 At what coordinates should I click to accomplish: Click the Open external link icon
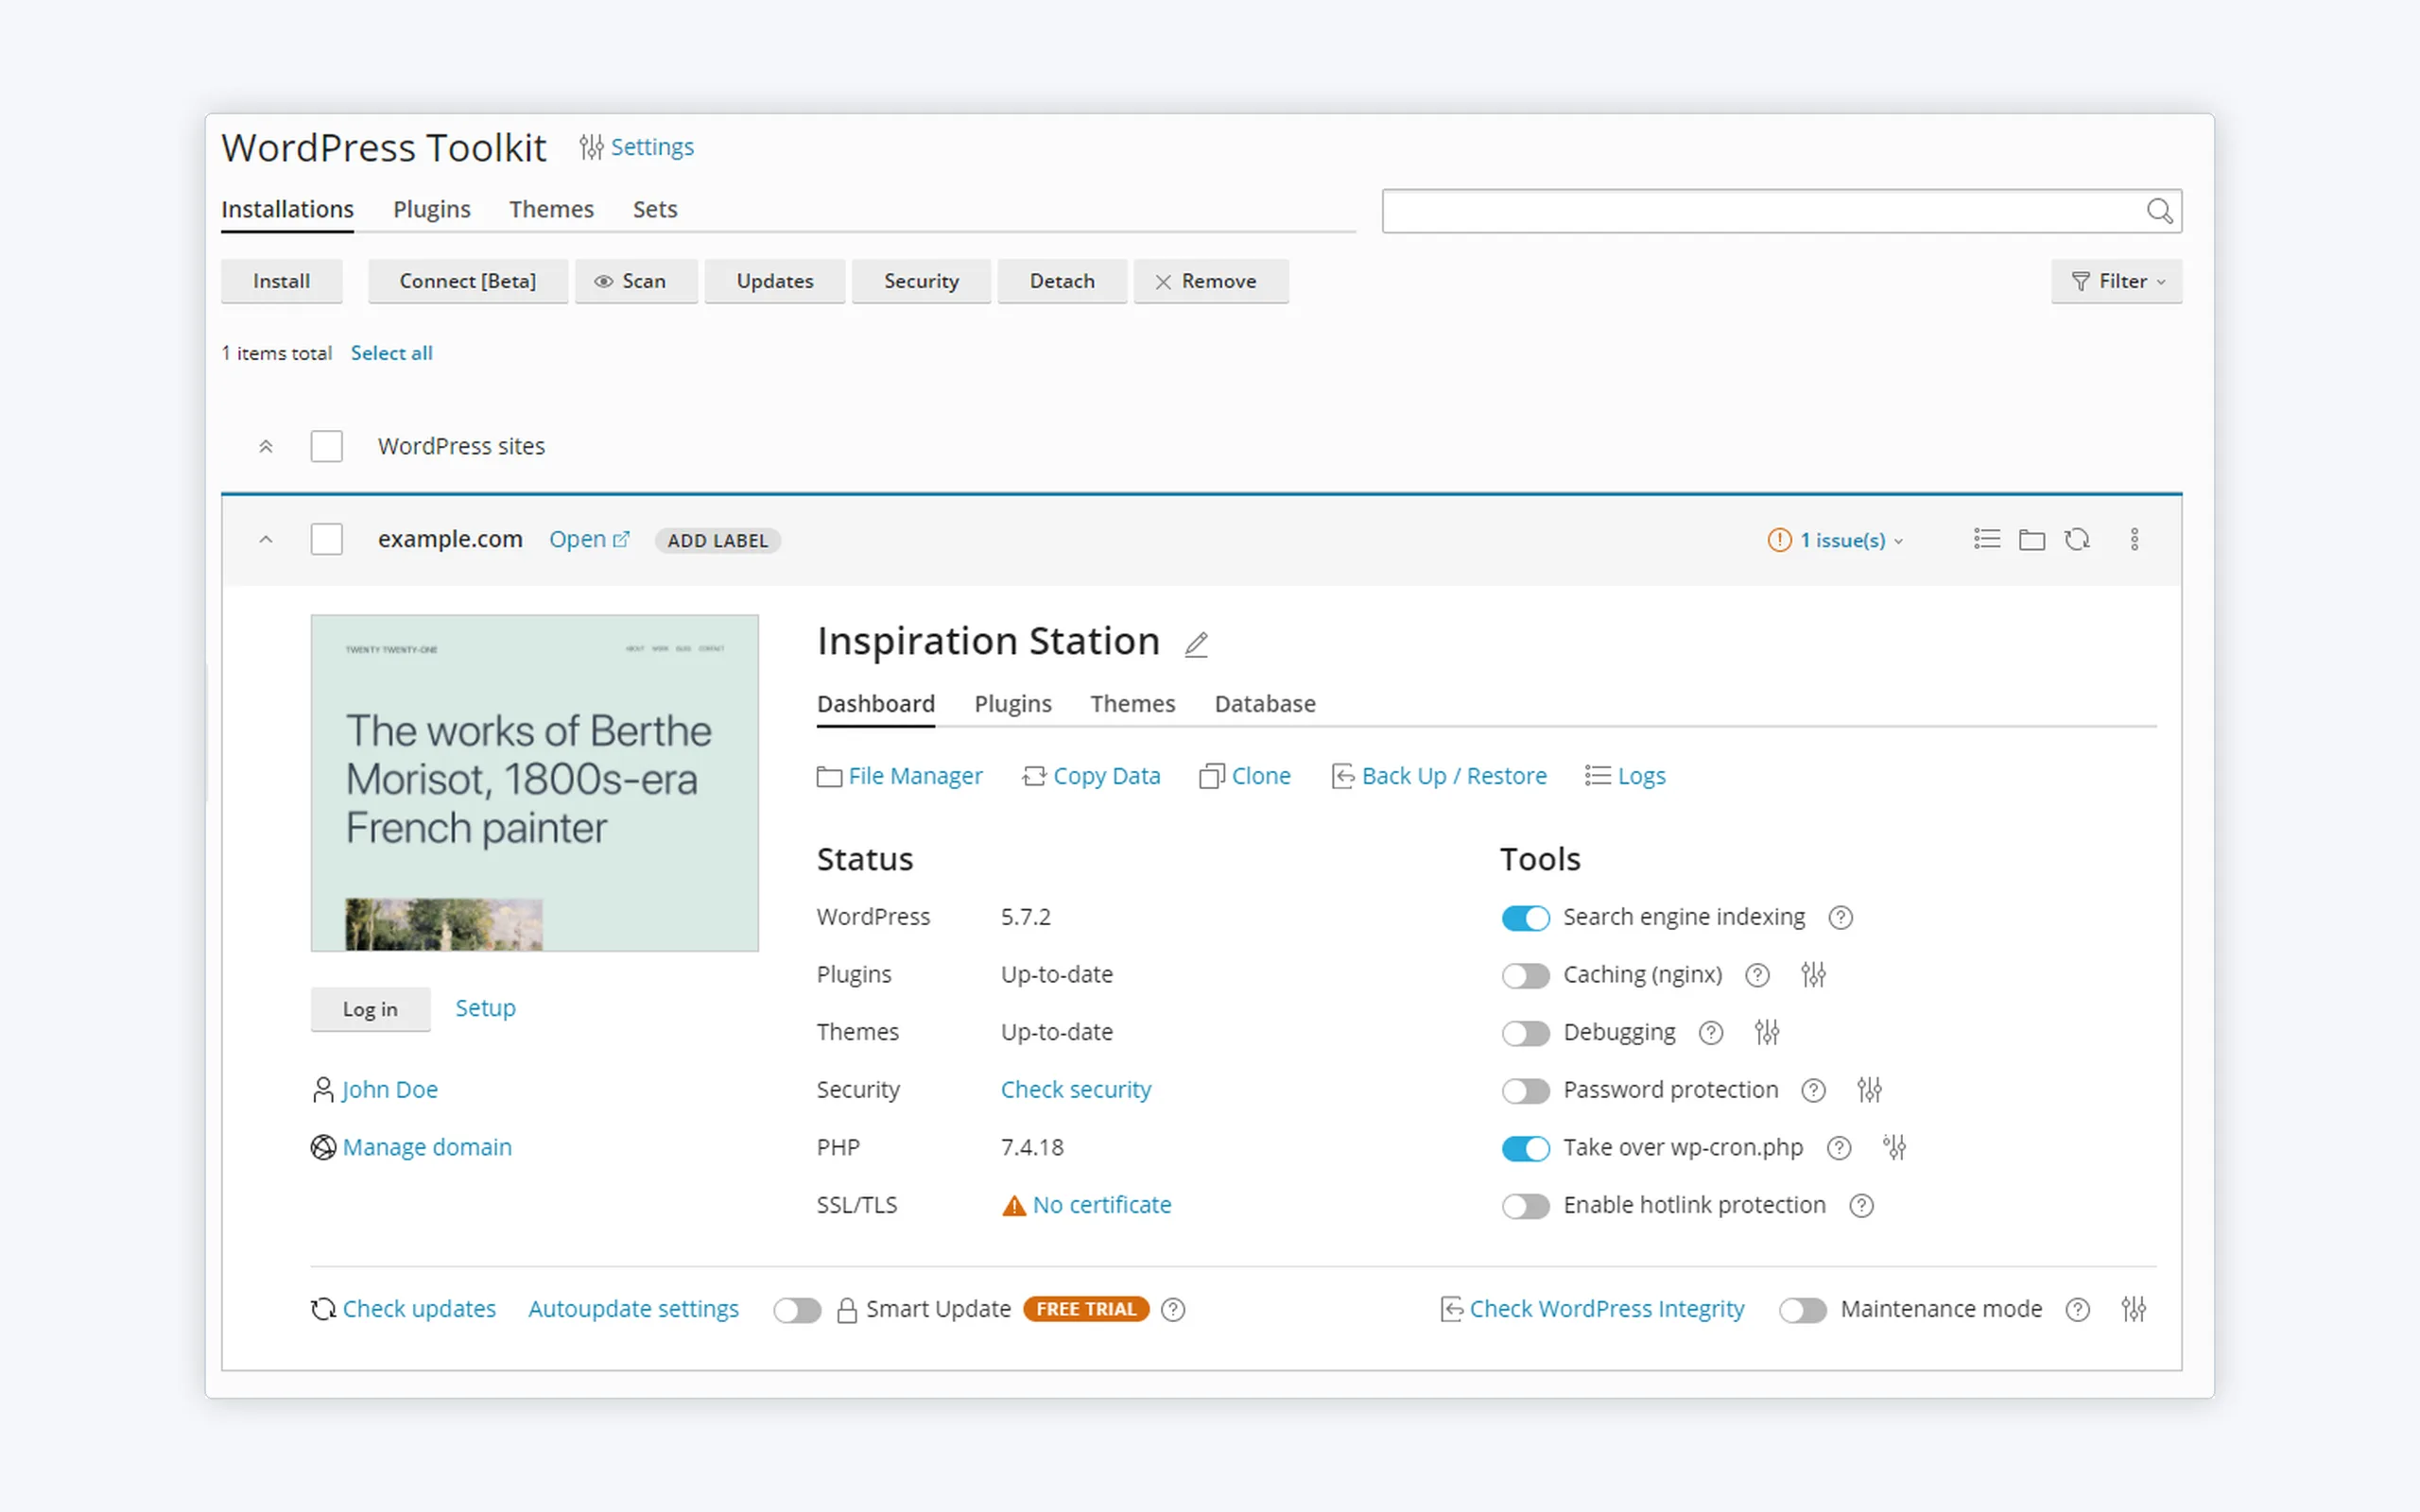pos(621,540)
